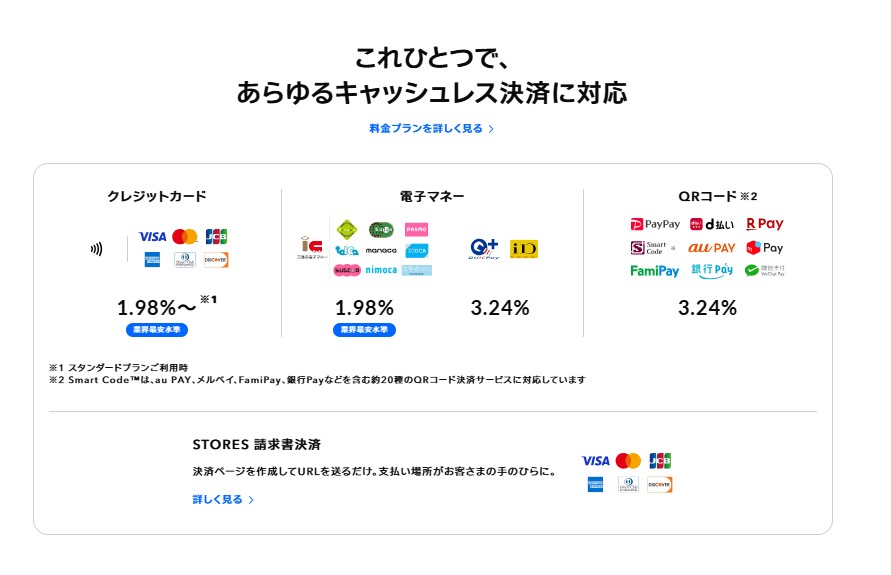
Task: Click the PayPay logo
Action: tap(655, 224)
